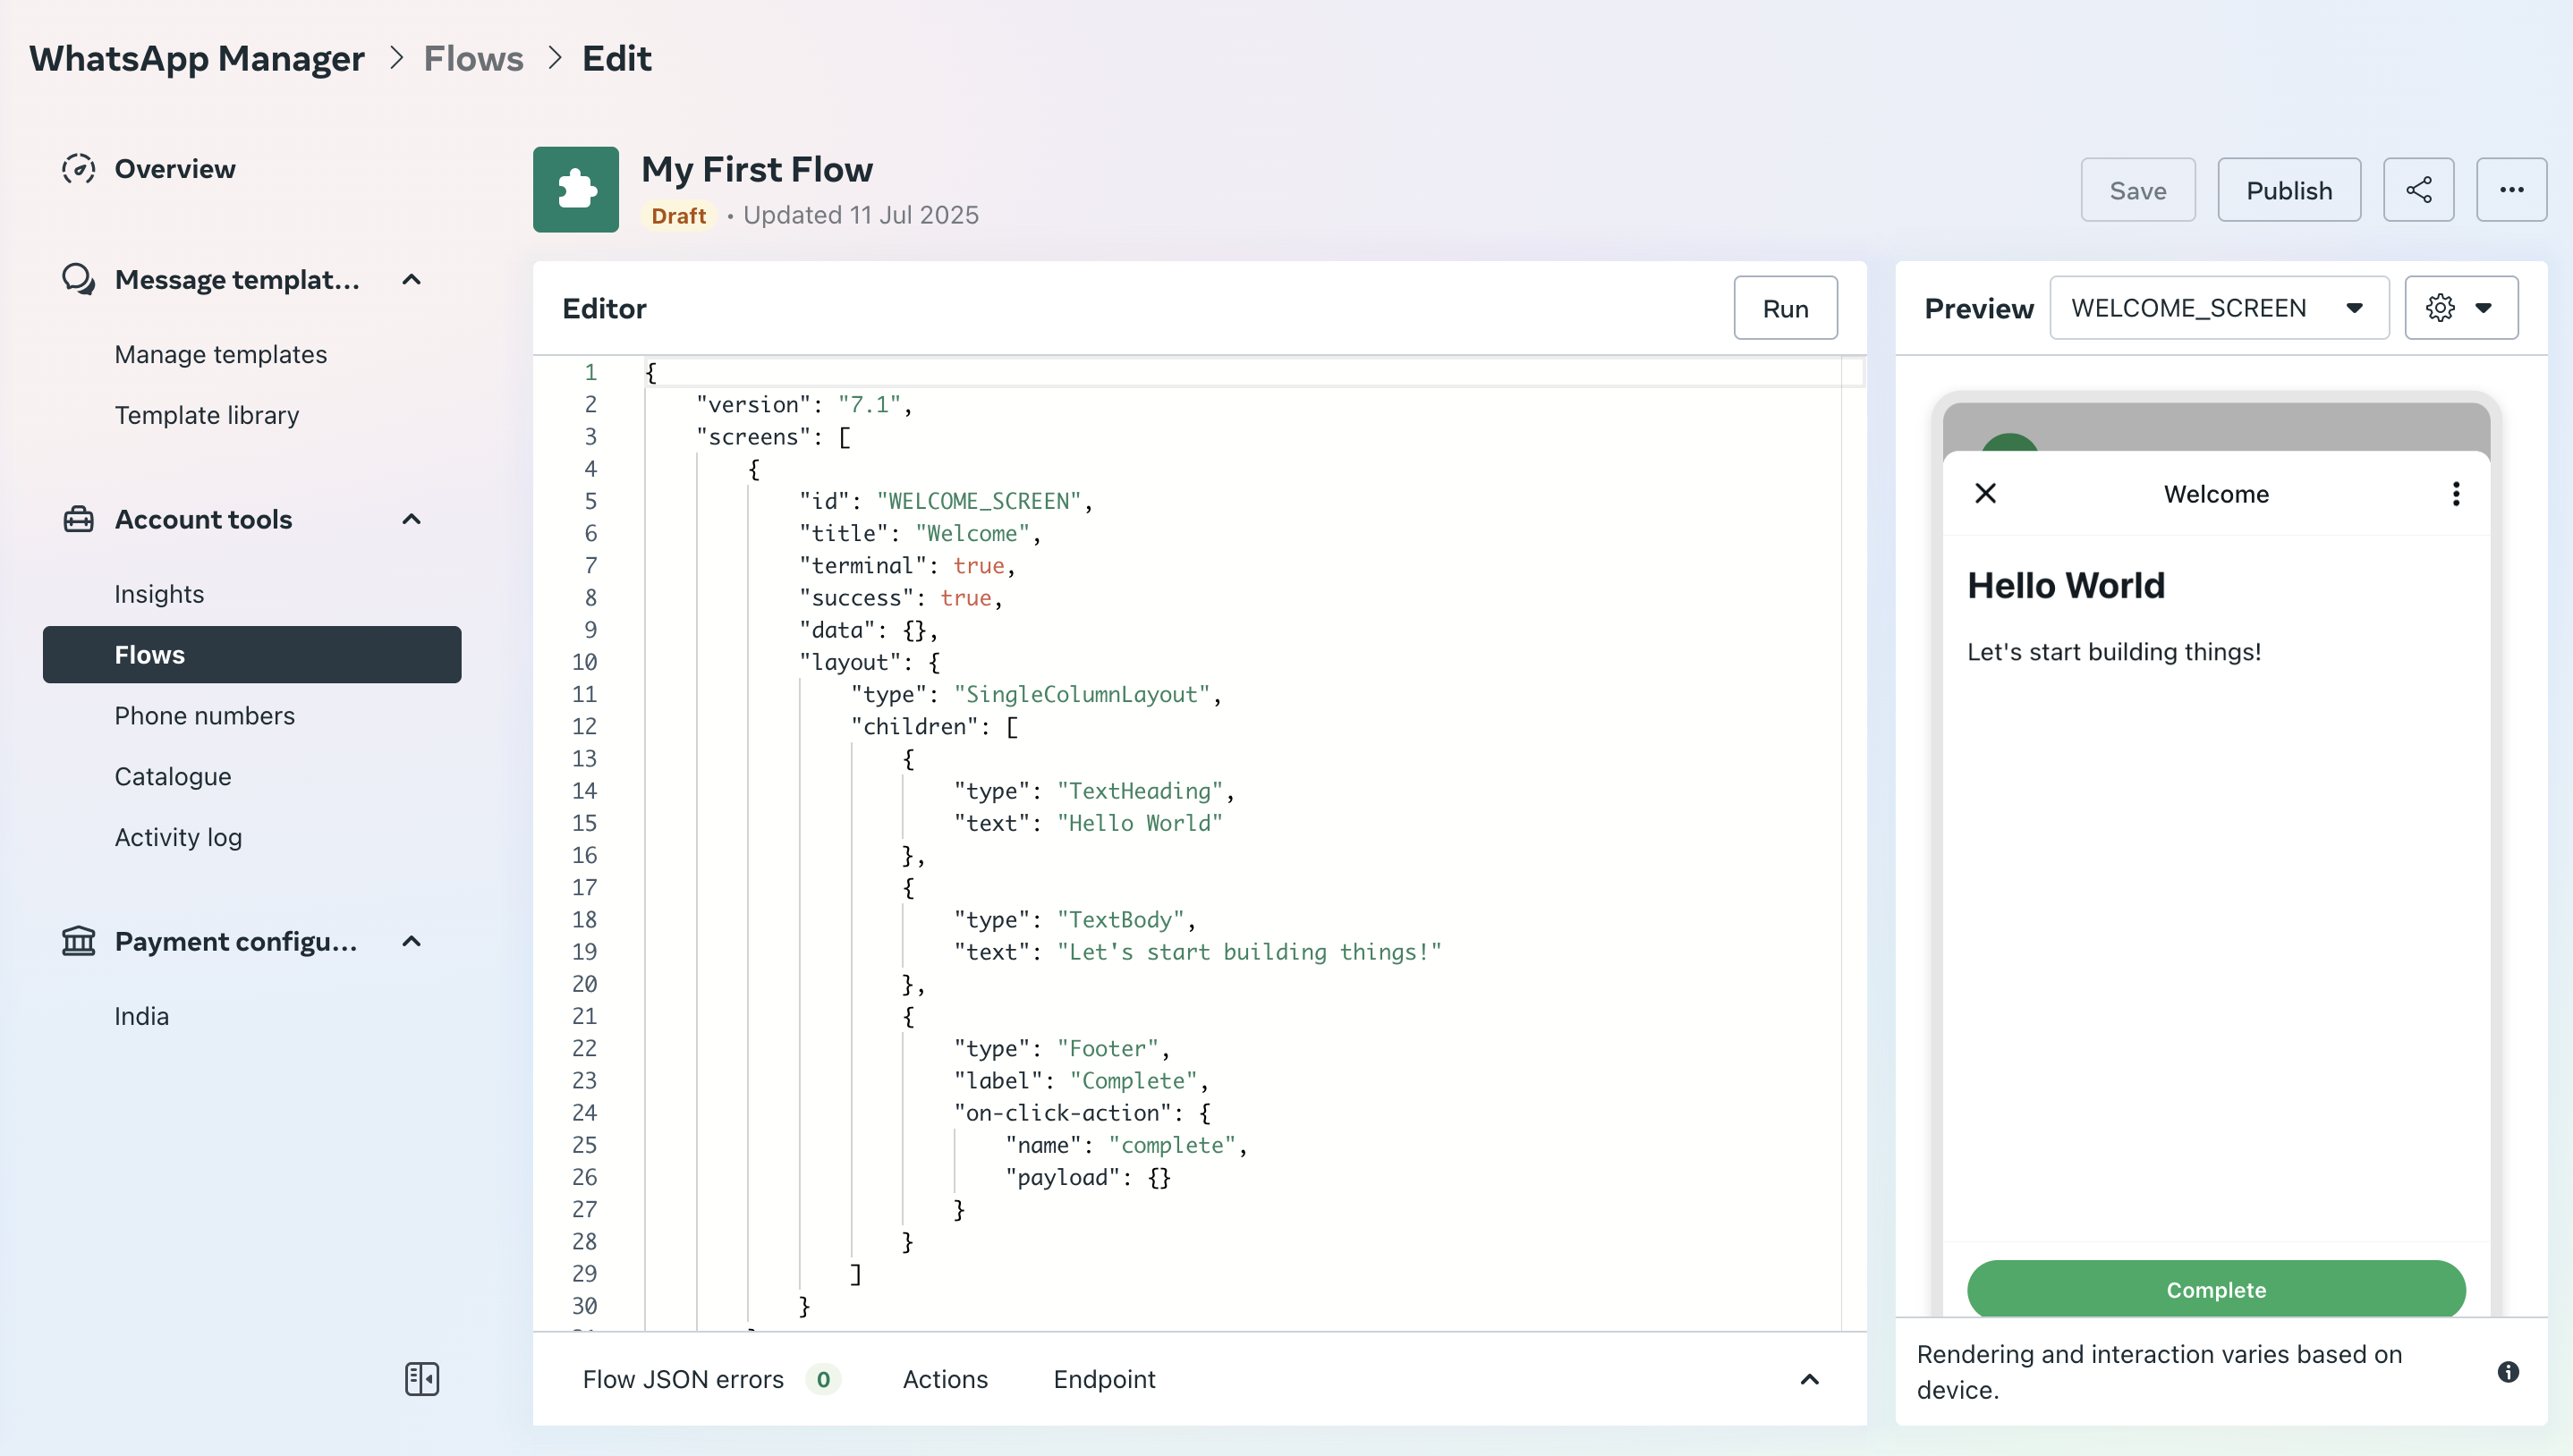Click the info icon beside rendering note

(2507, 1371)
